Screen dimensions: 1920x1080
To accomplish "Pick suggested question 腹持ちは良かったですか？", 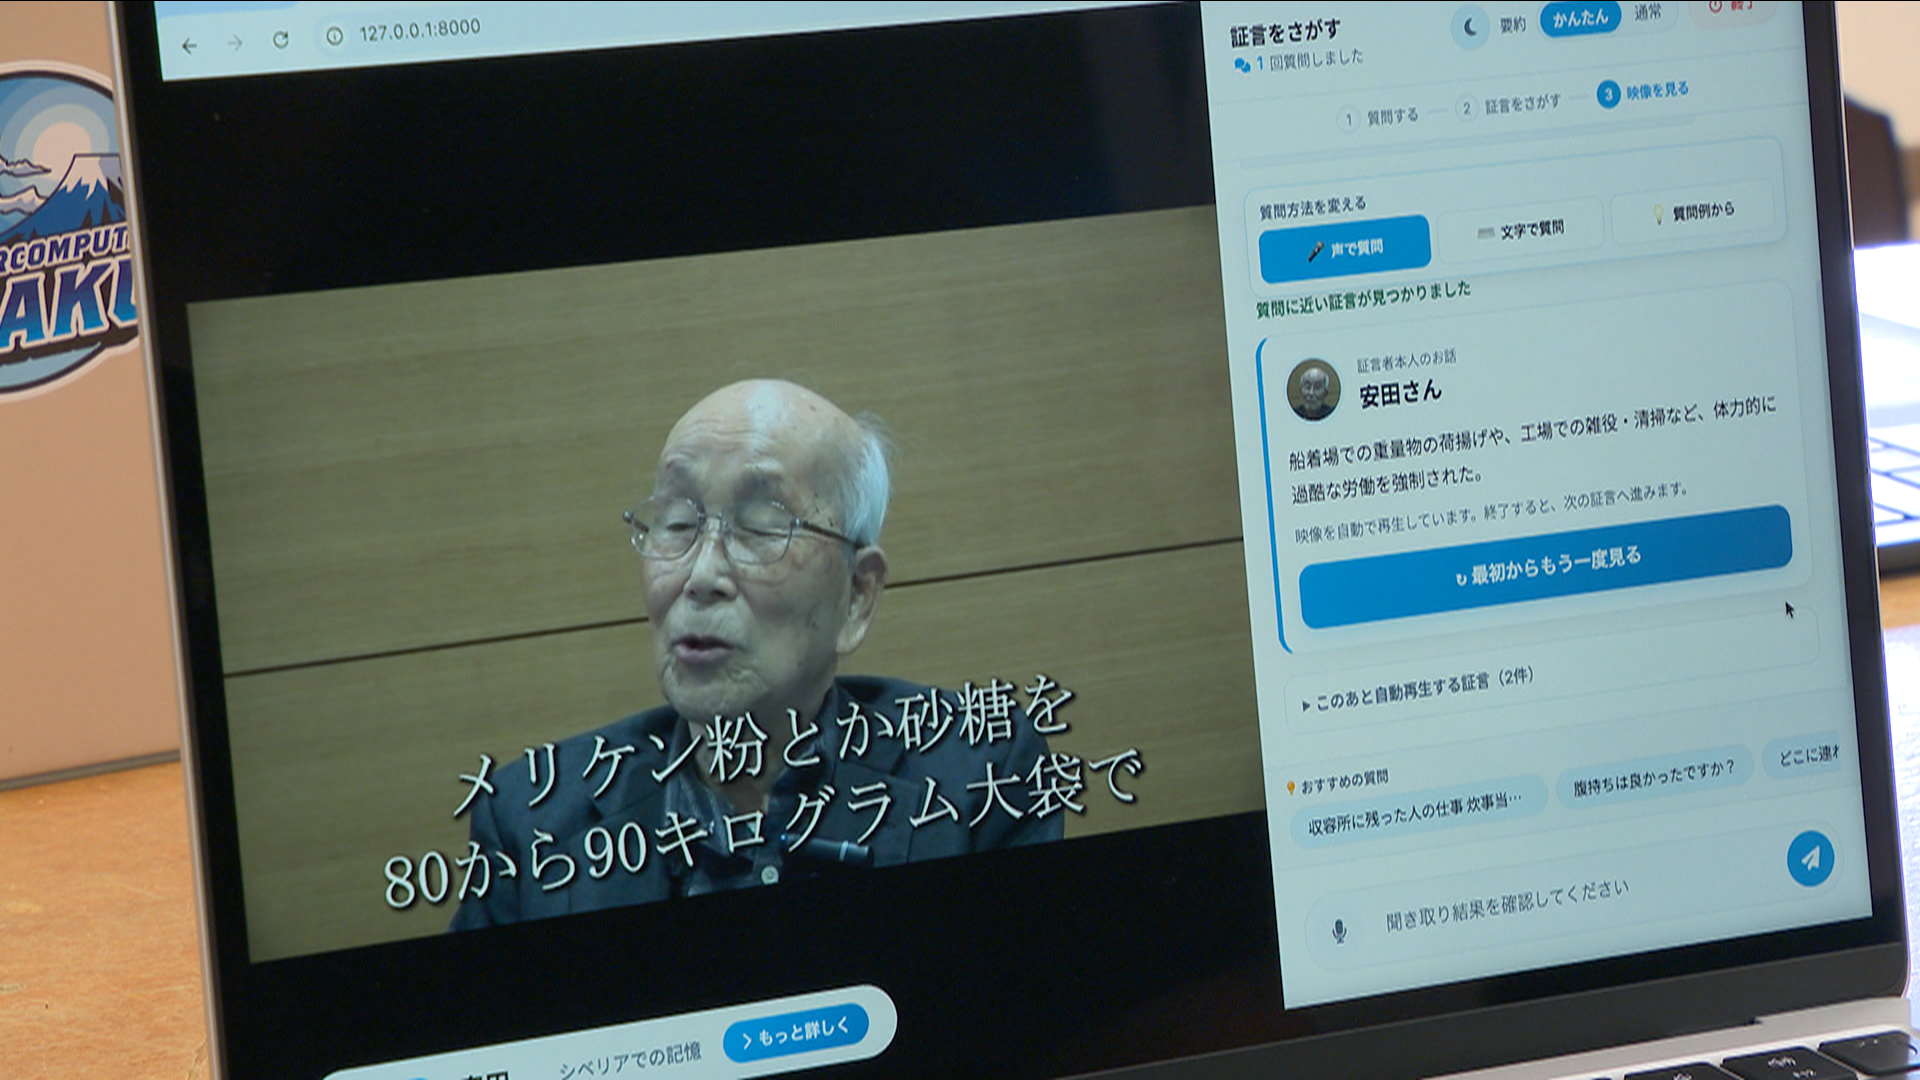I will point(1653,776).
